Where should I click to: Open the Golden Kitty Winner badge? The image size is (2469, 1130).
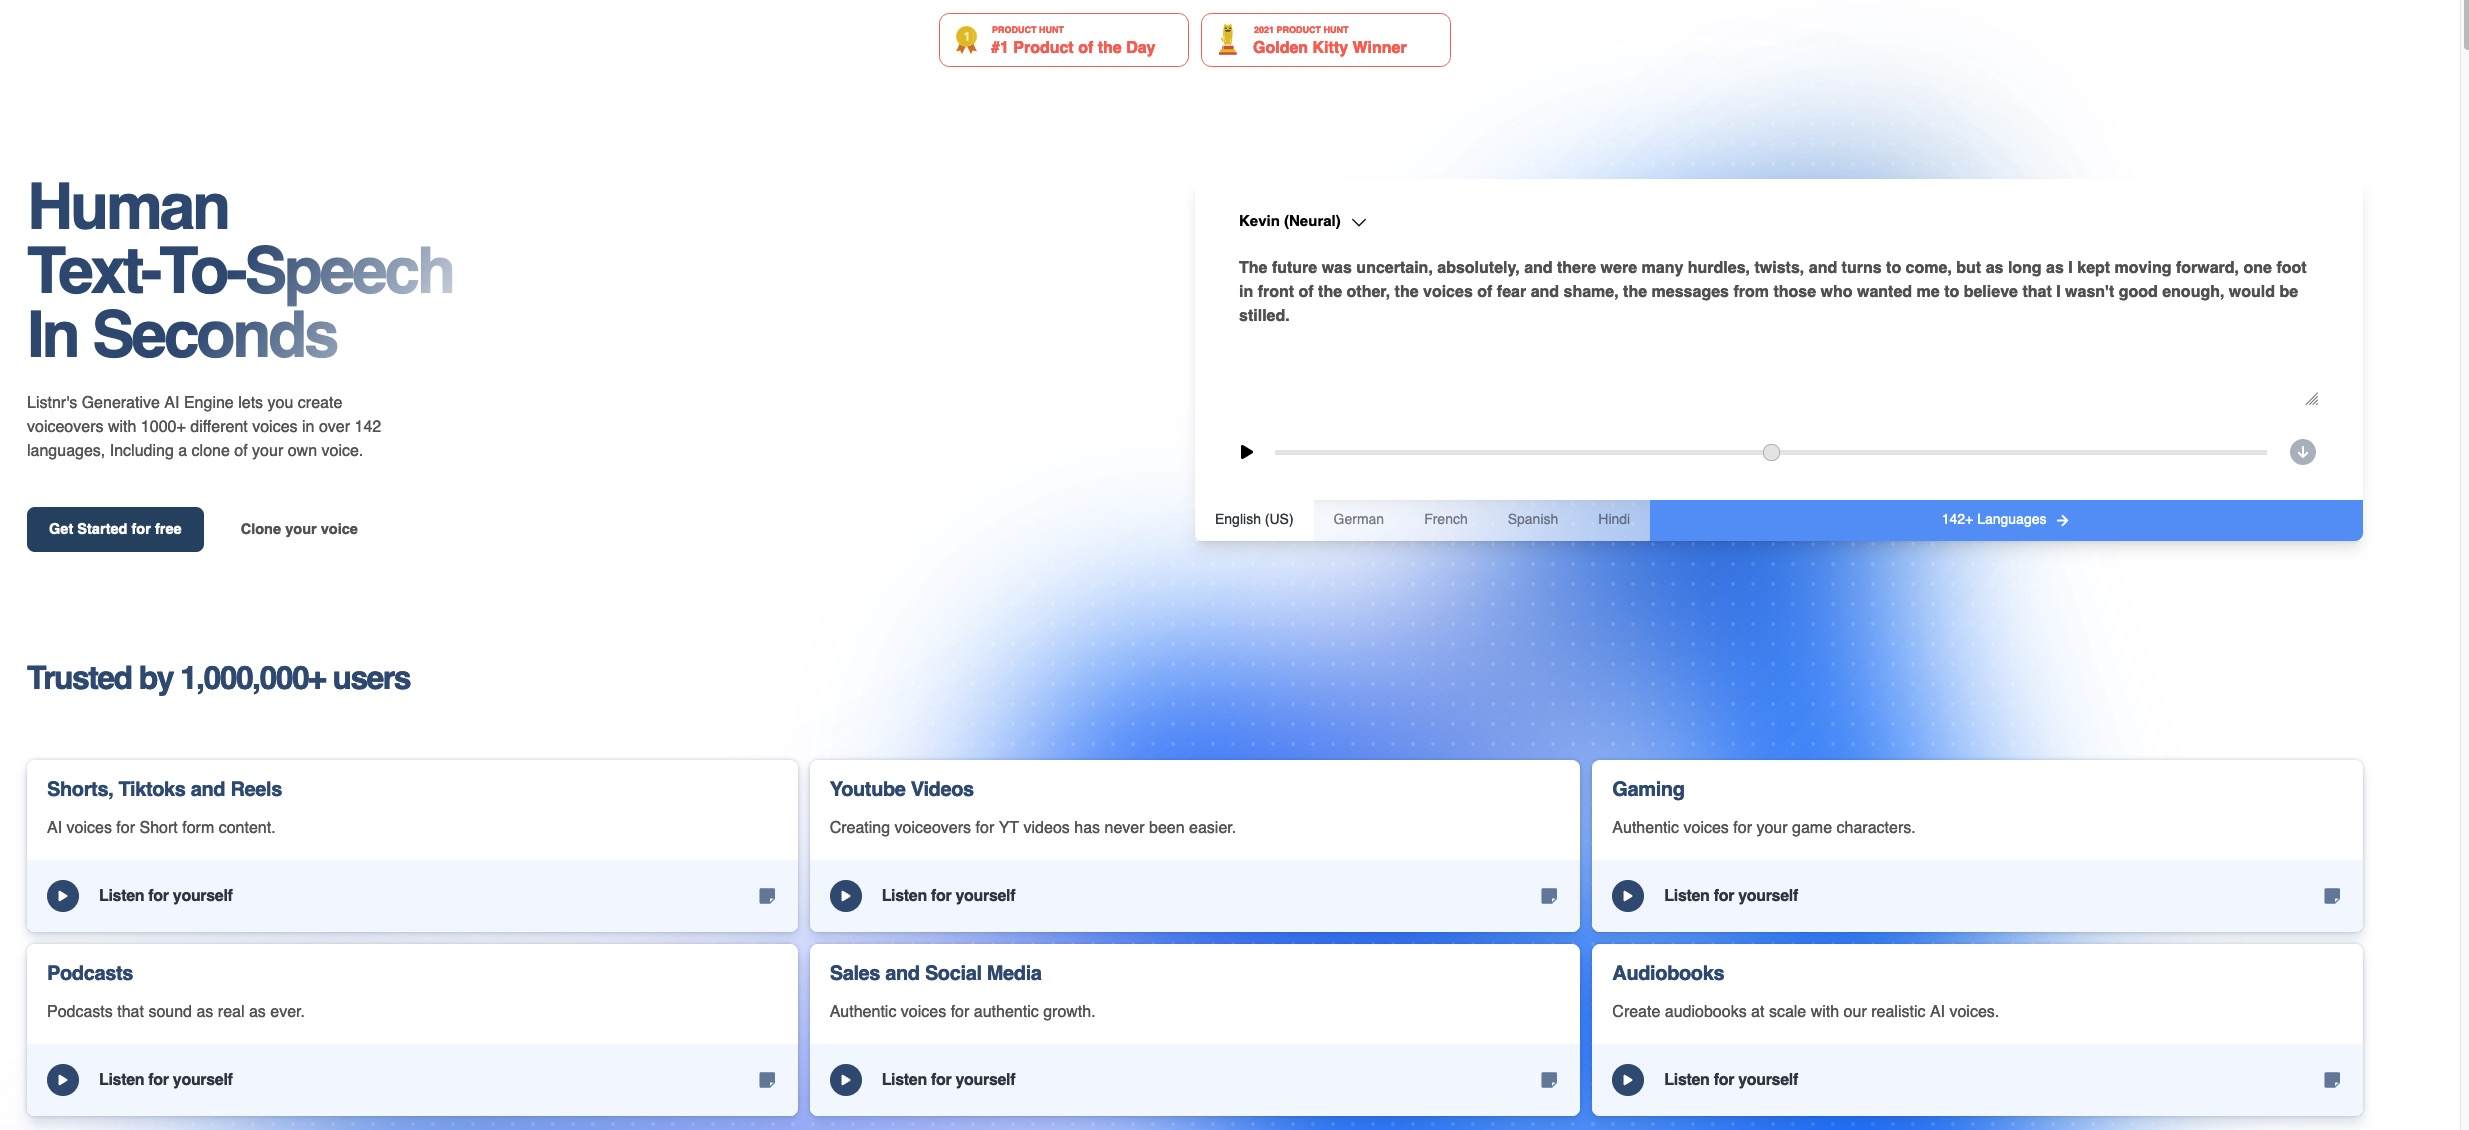tap(1326, 40)
